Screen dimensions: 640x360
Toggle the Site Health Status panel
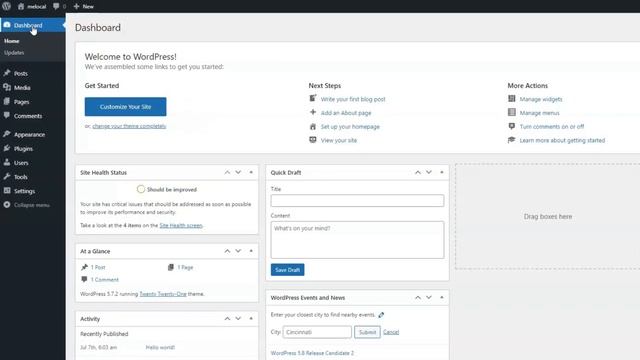(251, 172)
